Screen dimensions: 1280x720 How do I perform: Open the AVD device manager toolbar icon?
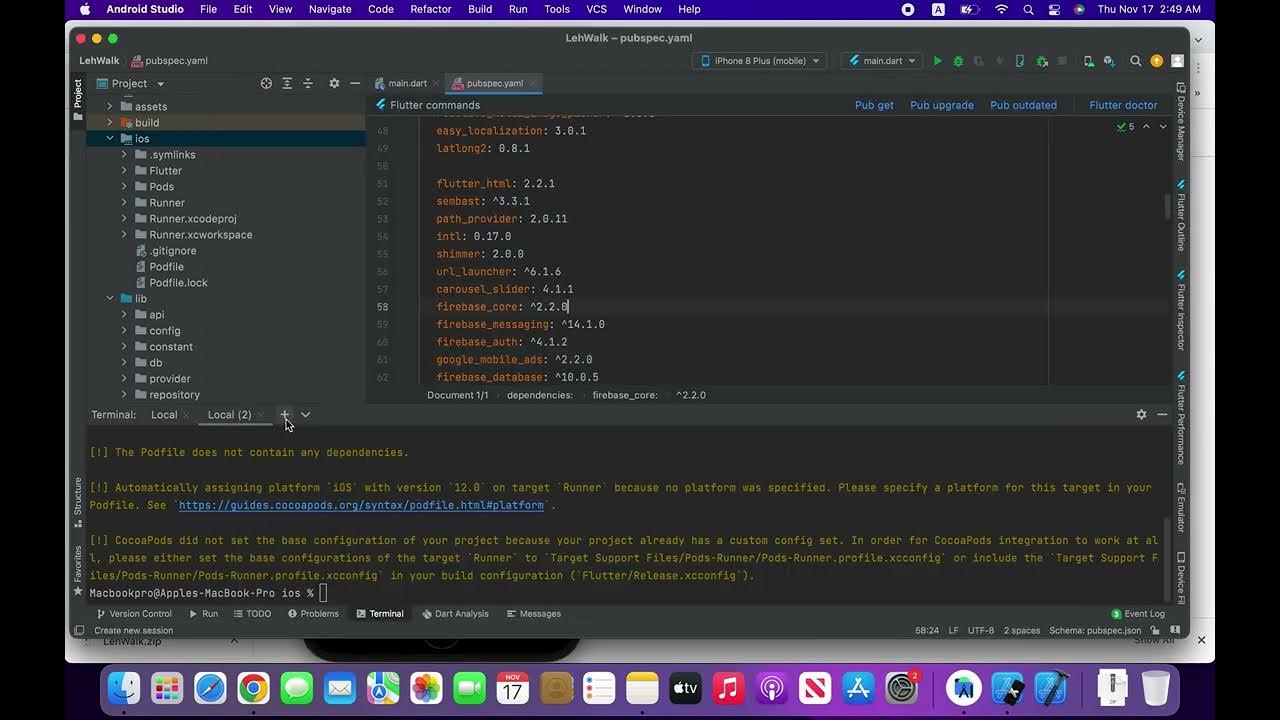click(1089, 61)
